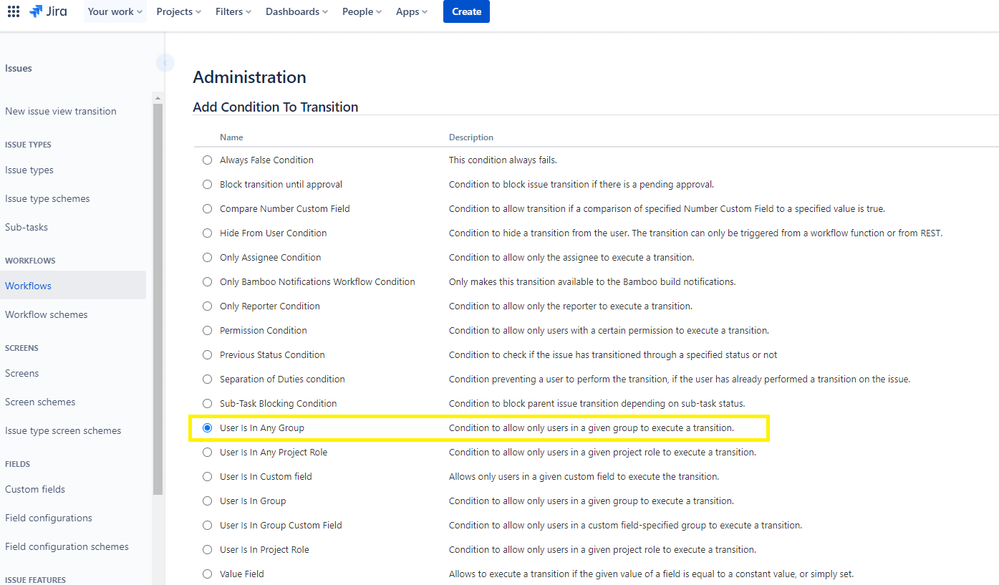999x585 pixels.
Task: Open the Projects dropdown
Action: (178, 11)
